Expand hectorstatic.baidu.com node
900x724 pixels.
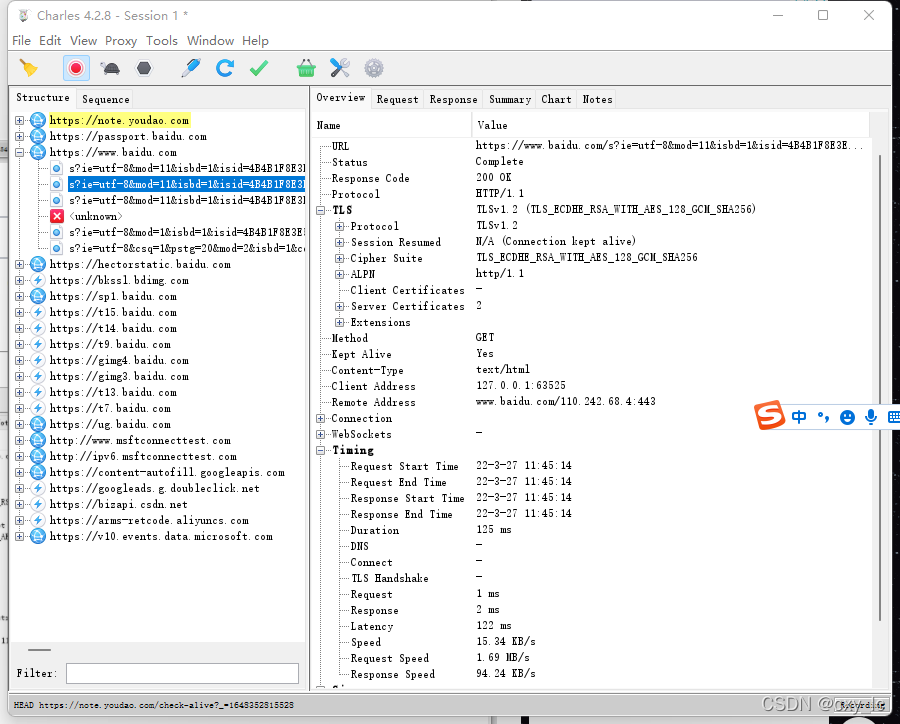[20, 265]
